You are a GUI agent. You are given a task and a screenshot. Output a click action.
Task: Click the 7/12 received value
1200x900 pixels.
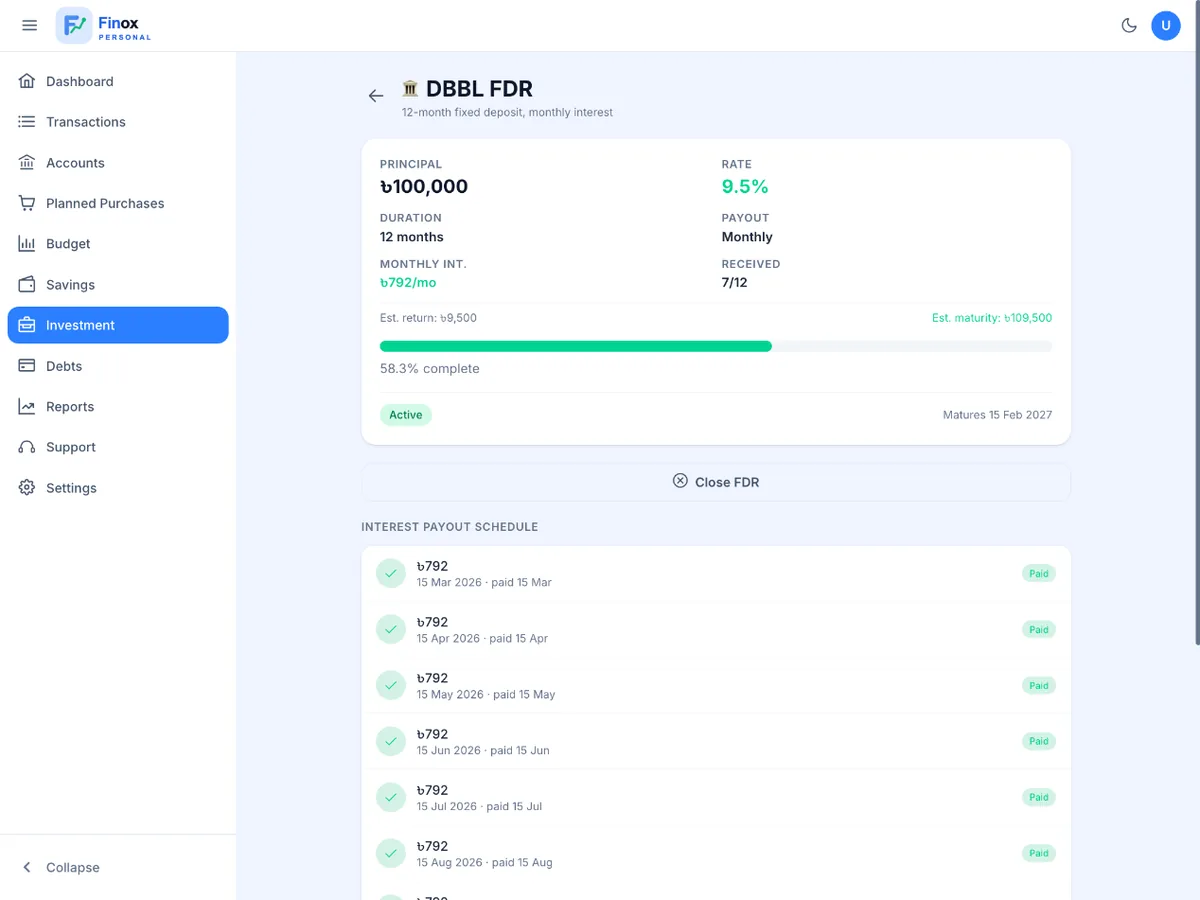[735, 283]
